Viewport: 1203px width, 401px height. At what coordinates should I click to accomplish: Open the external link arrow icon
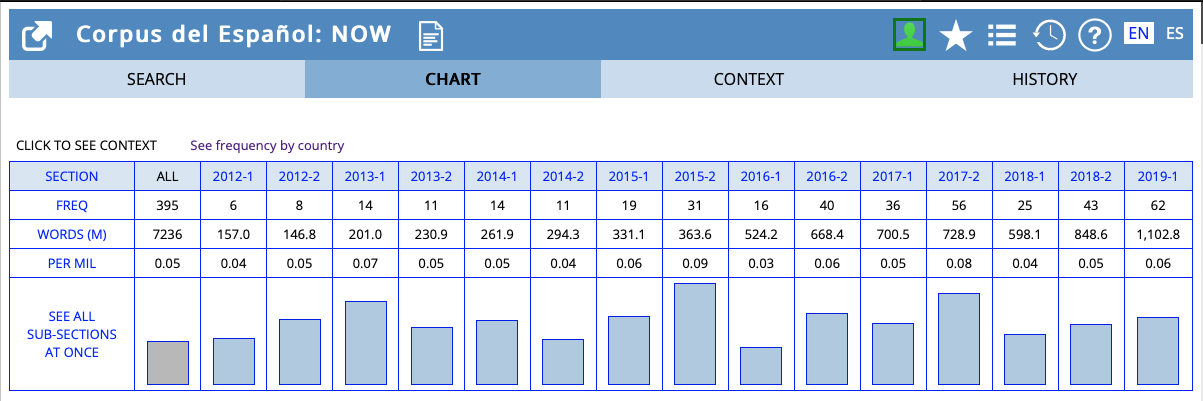pyautogui.click(x=37, y=37)
